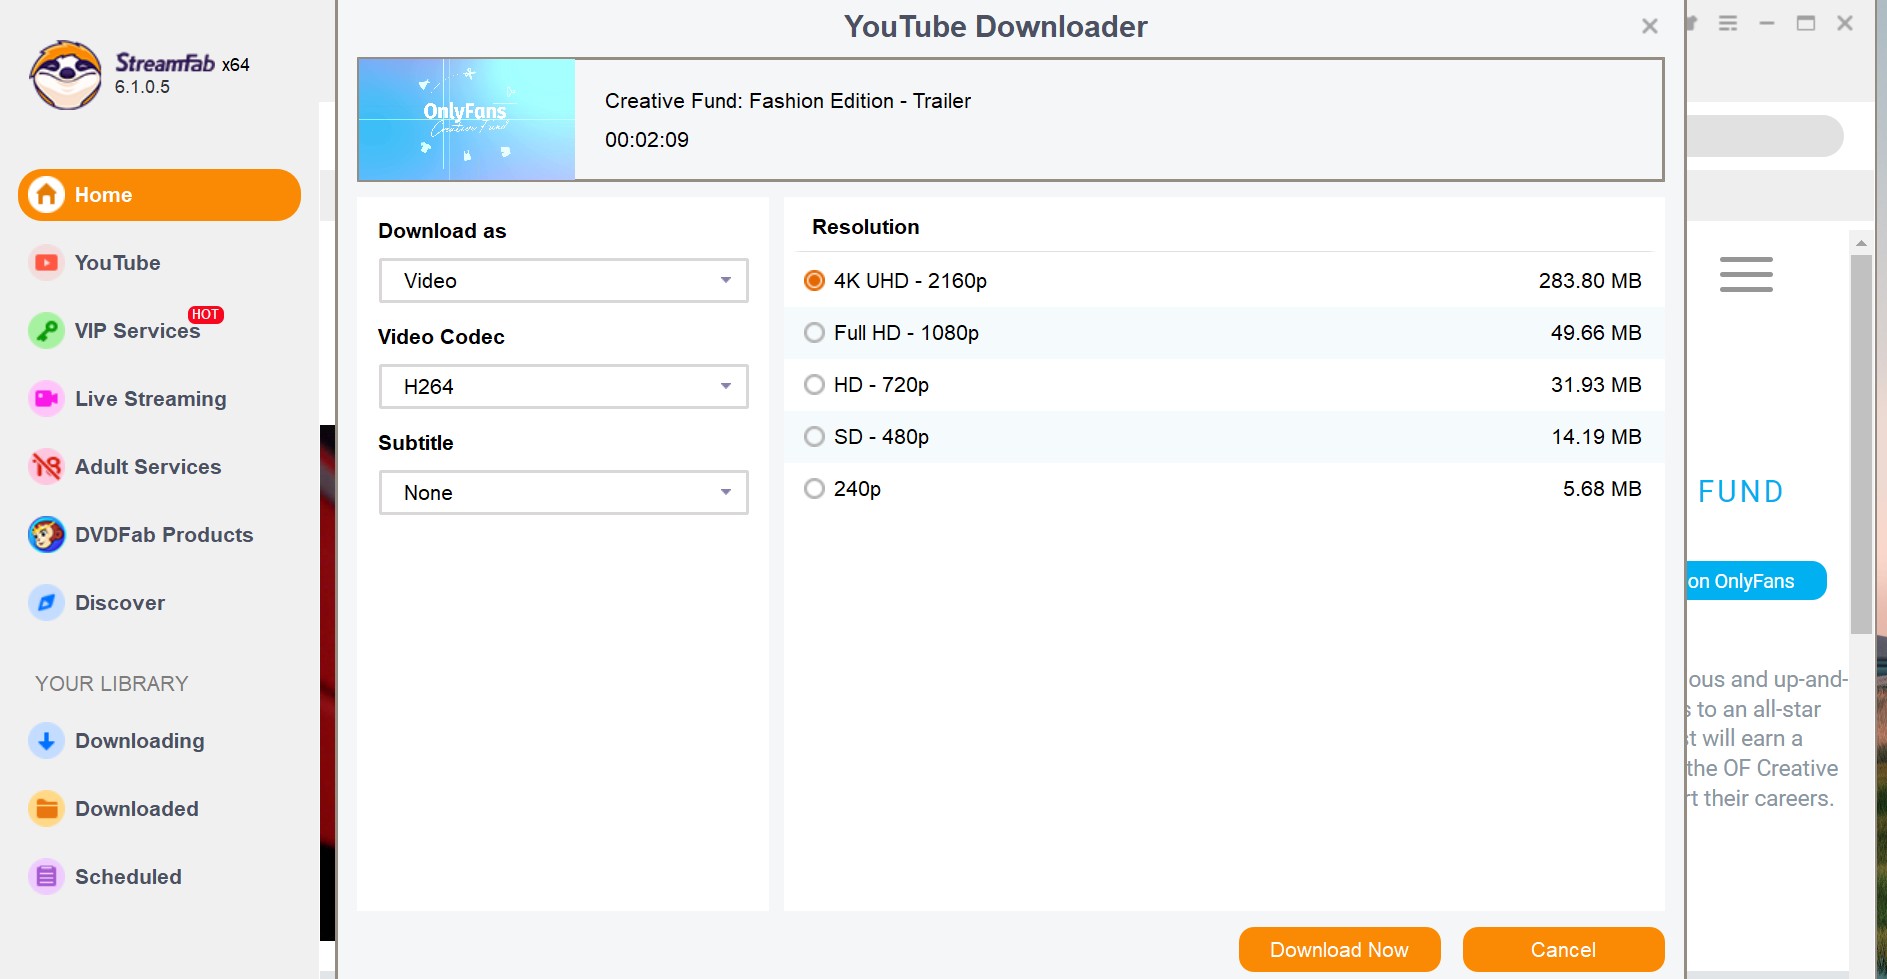
Task: Click the 6.1.0.5 version number
Action: pos(142,87)
